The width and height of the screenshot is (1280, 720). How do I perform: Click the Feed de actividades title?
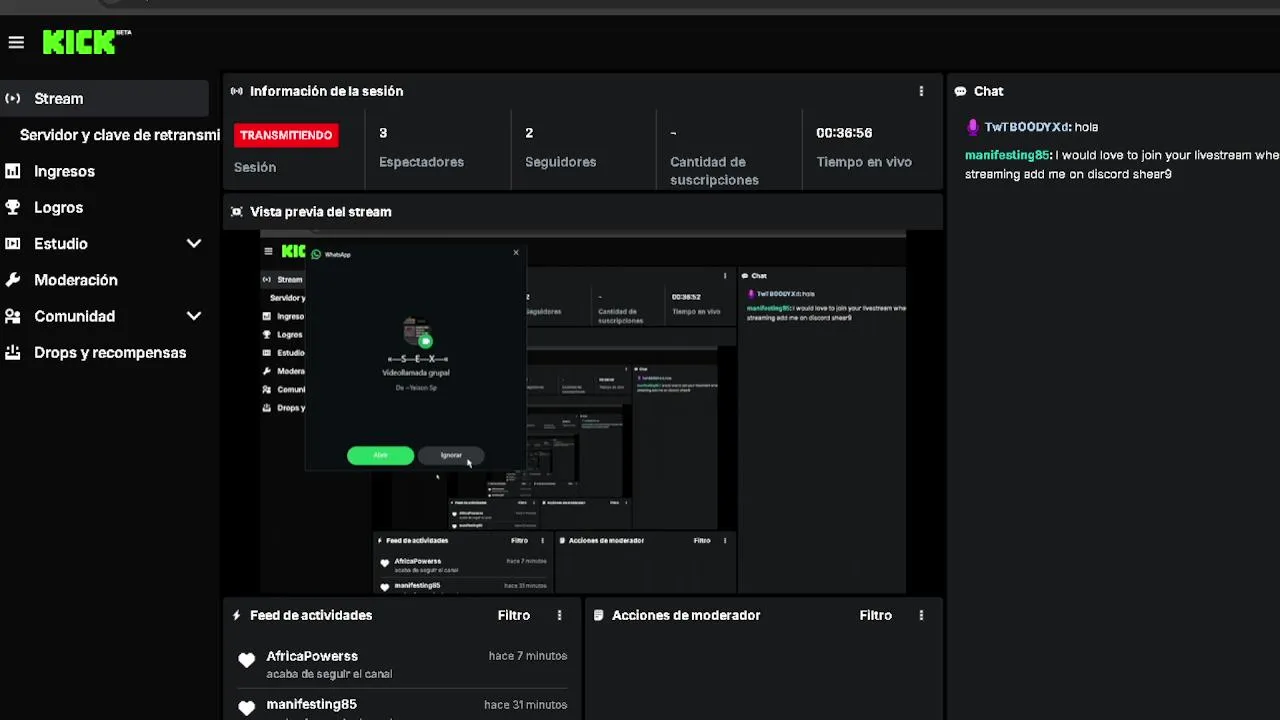point(311,615)
